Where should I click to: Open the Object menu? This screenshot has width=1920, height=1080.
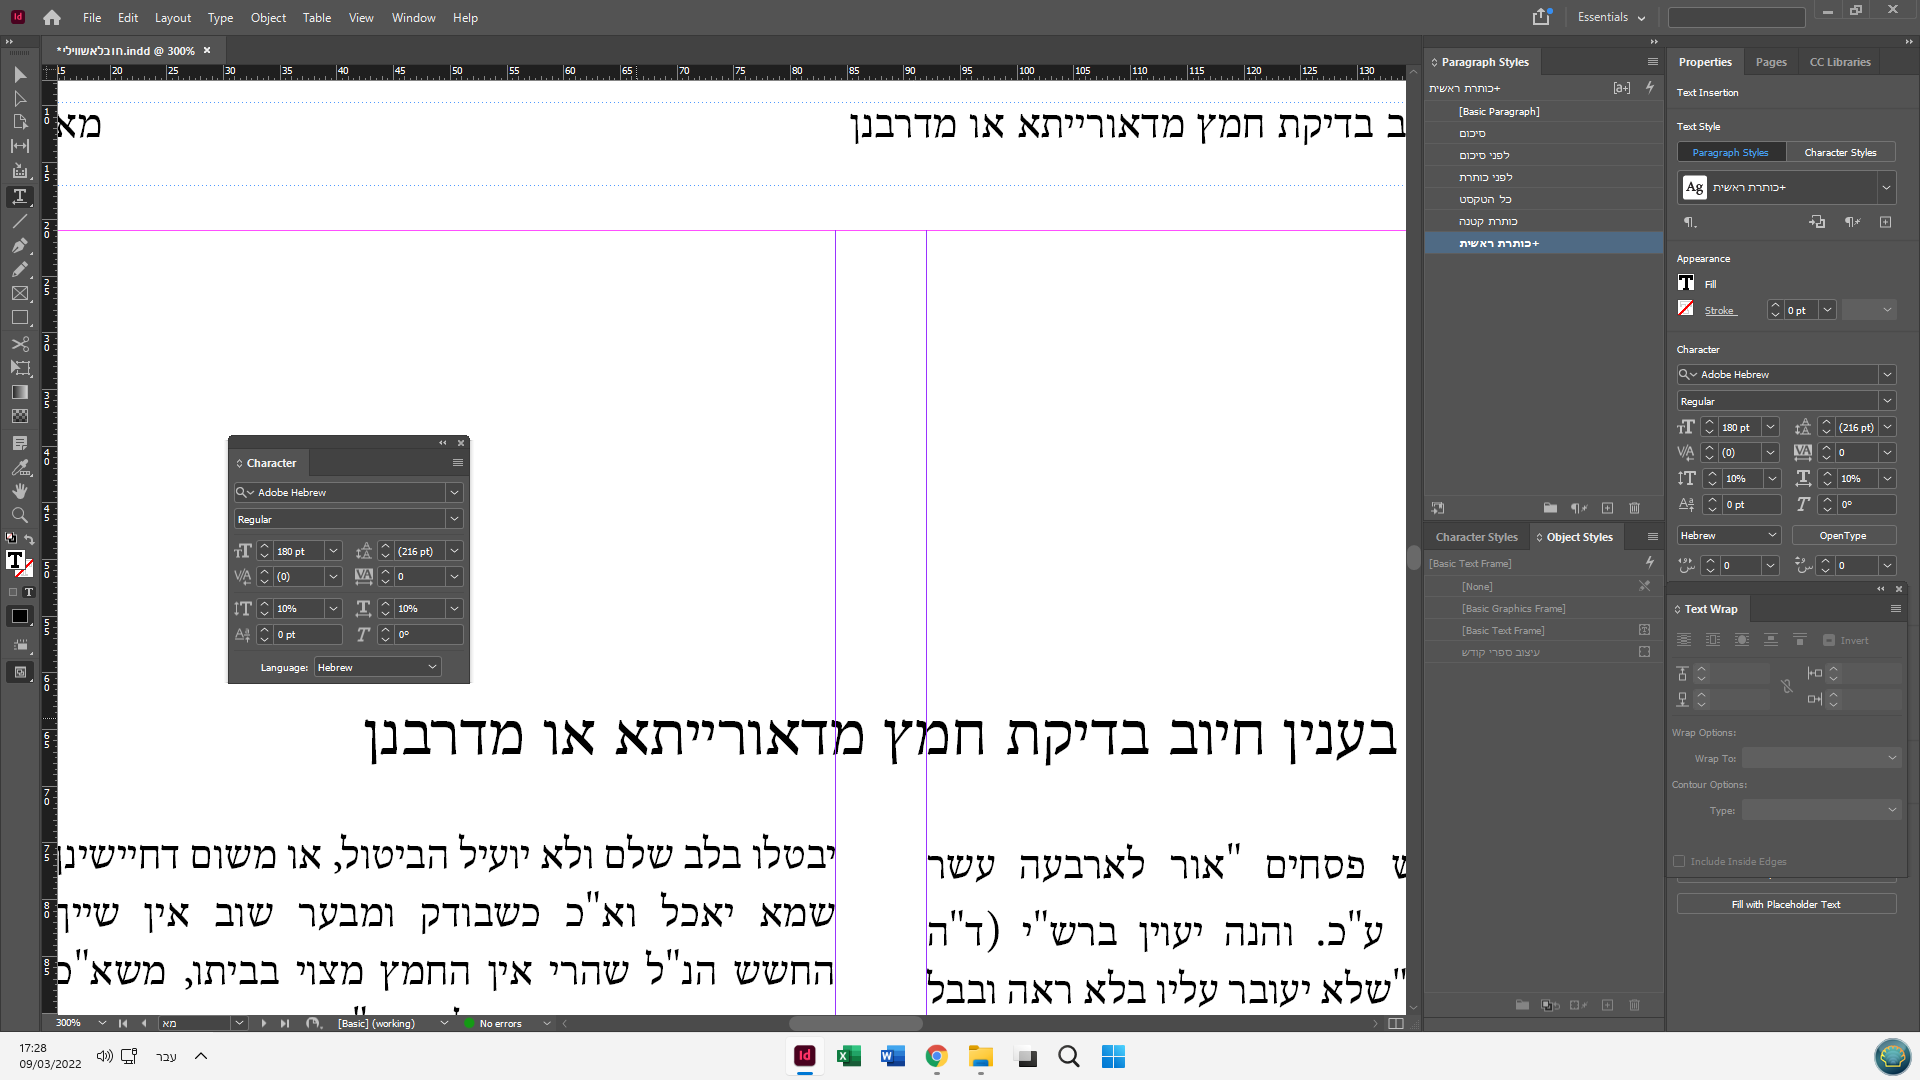click(x=267, y=17)
